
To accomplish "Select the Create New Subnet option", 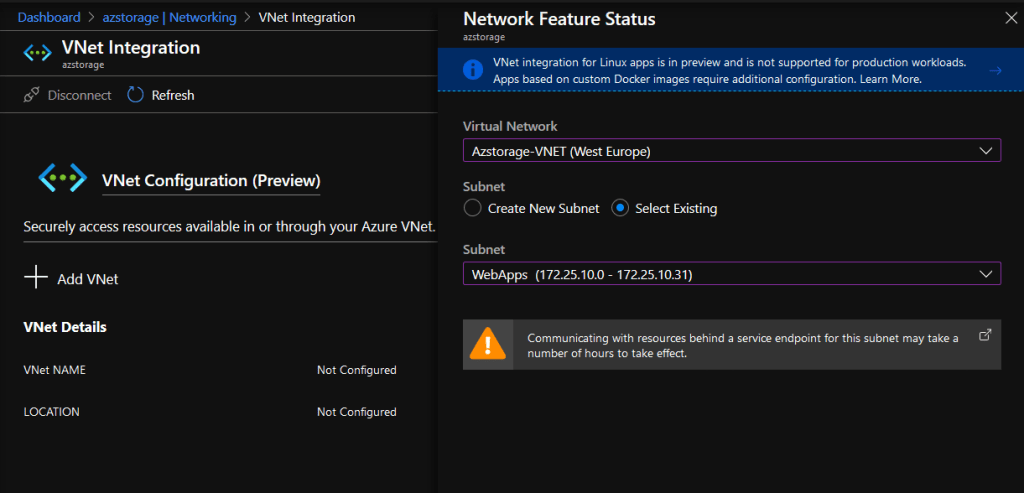I will (473, 208).
